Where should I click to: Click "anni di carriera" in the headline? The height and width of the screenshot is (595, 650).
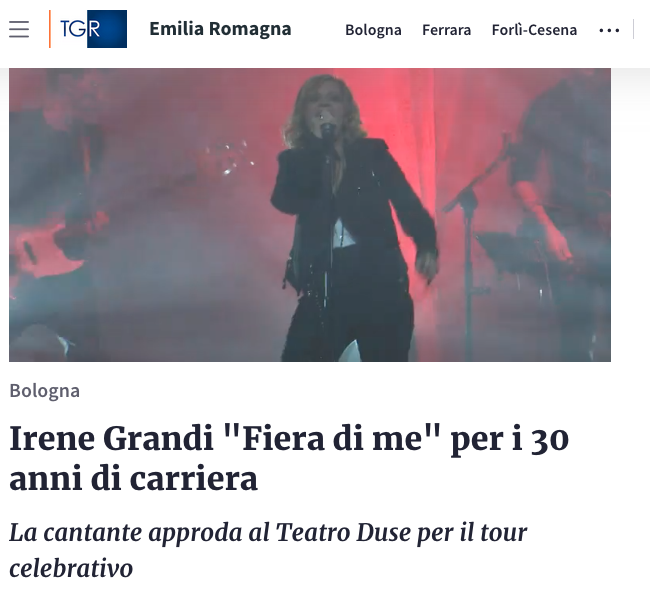pos(133,478)
